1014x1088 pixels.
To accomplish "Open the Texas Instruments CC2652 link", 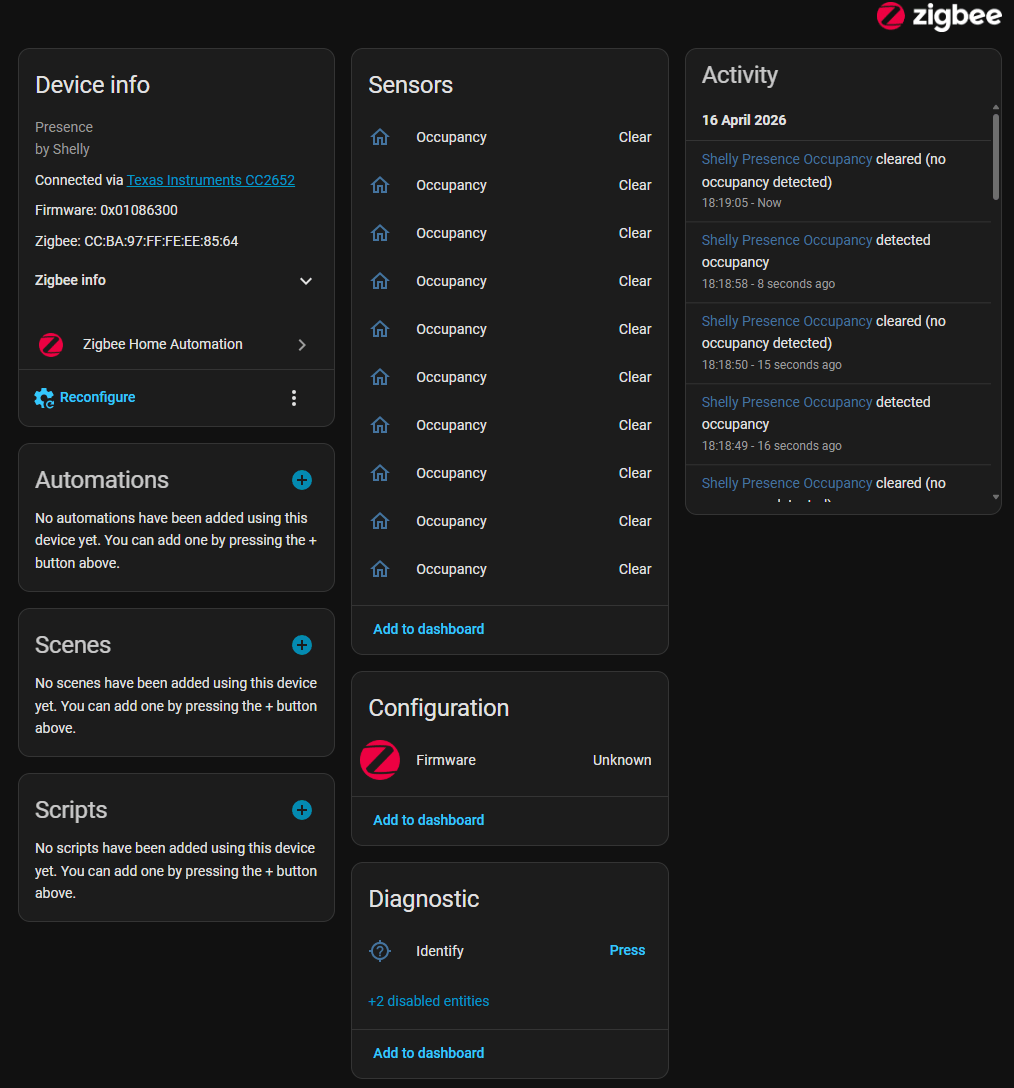I will pyautogui.click(x=210, y=180).
